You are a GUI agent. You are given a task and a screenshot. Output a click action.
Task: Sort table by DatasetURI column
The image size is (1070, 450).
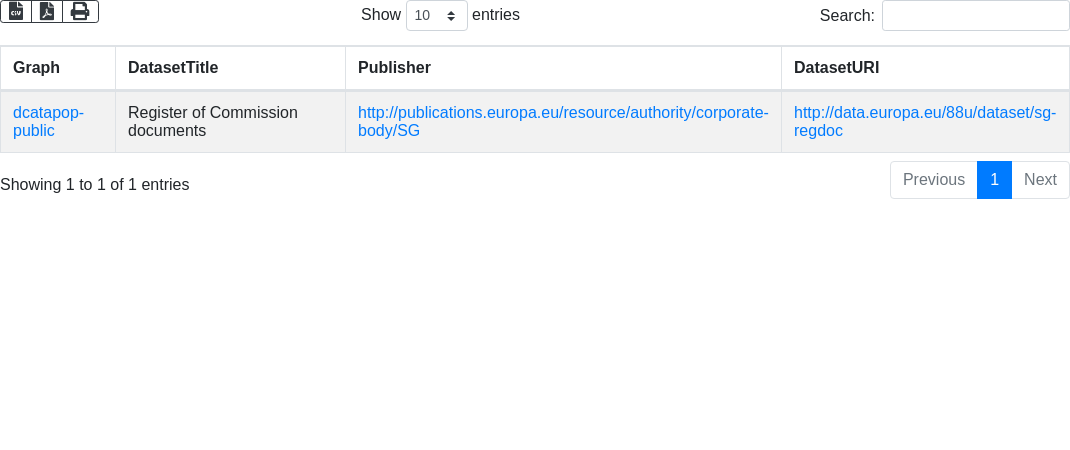click(x=836, y=68)
